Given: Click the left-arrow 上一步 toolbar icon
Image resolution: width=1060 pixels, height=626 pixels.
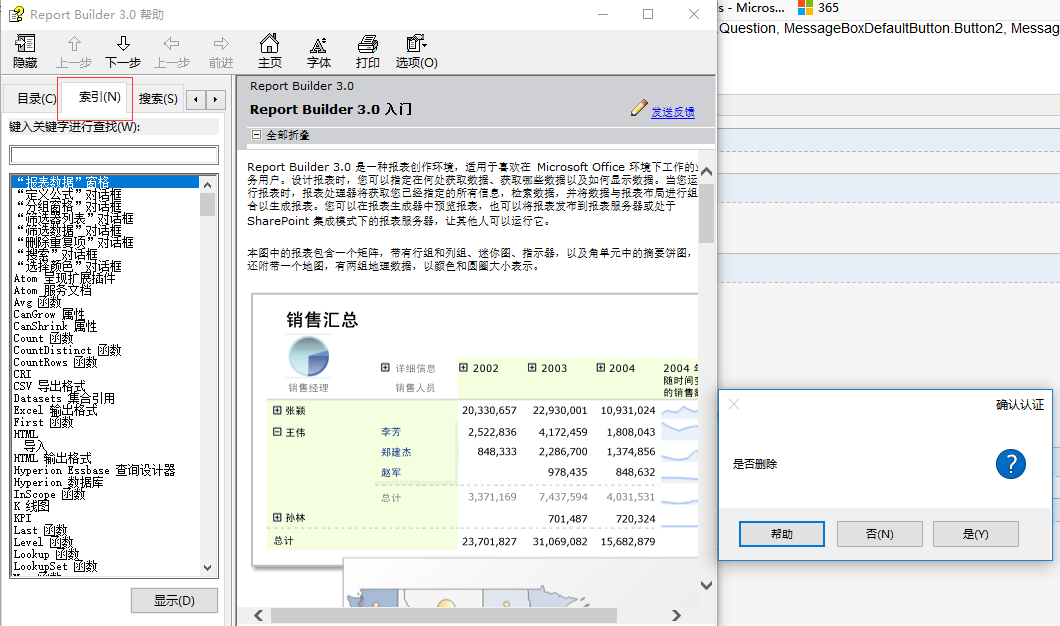Looking at the screenshot, I should [172, 44].
